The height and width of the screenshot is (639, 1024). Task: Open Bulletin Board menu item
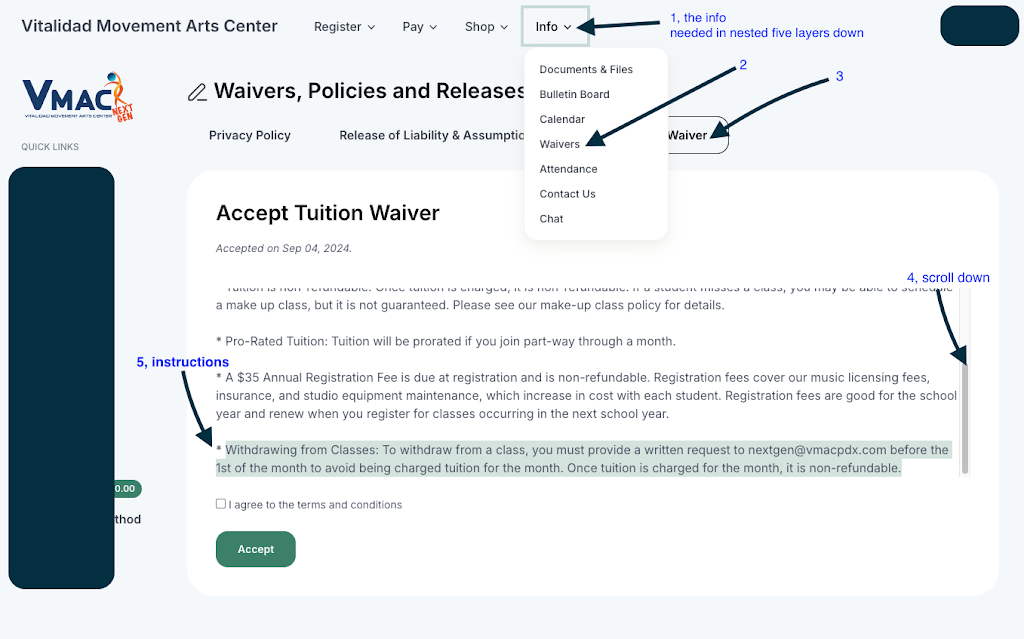point(574,95)
